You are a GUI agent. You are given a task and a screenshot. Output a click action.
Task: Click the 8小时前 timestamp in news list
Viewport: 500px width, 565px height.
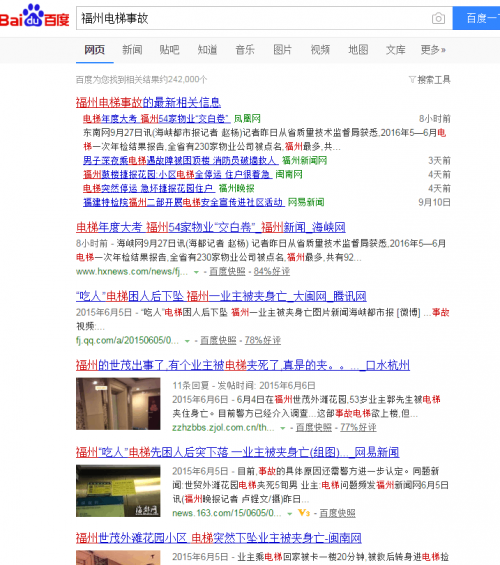click(x=434, y=119)
